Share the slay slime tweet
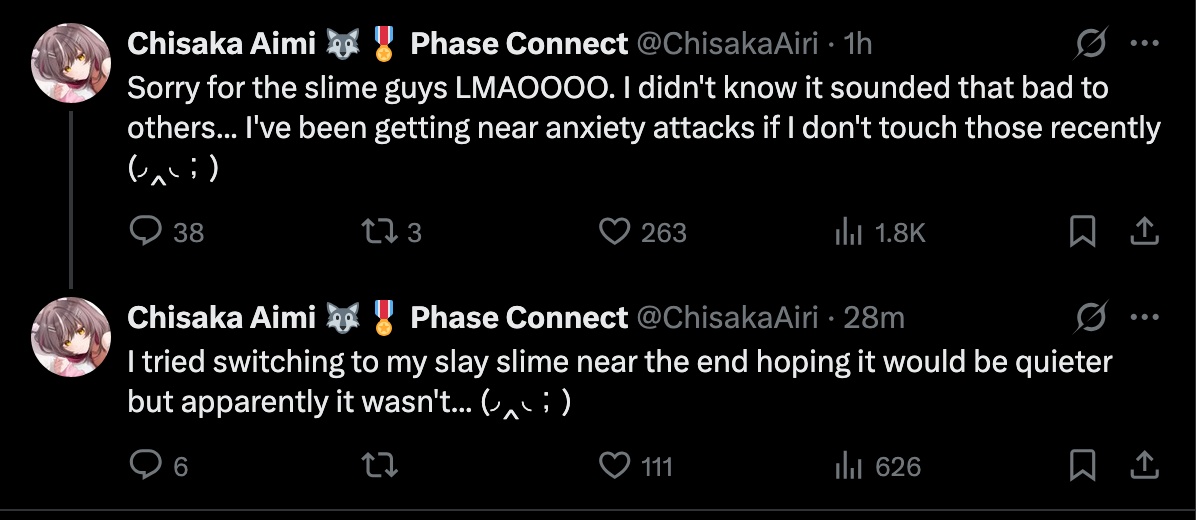1196x520 pixels. point(1143,465)
